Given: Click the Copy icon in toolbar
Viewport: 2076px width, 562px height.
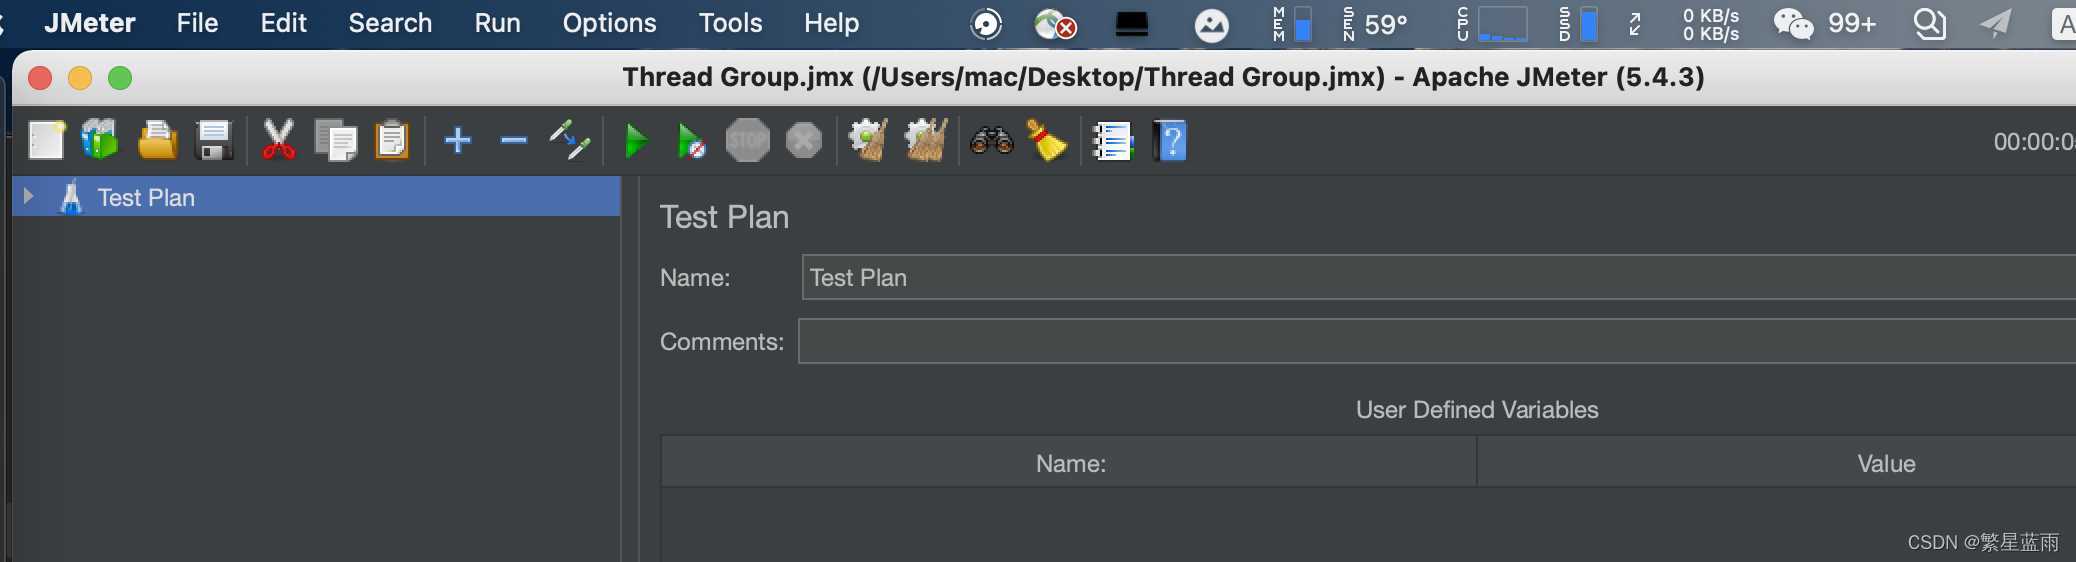Looking at the screenshot, I should point(335,141).
